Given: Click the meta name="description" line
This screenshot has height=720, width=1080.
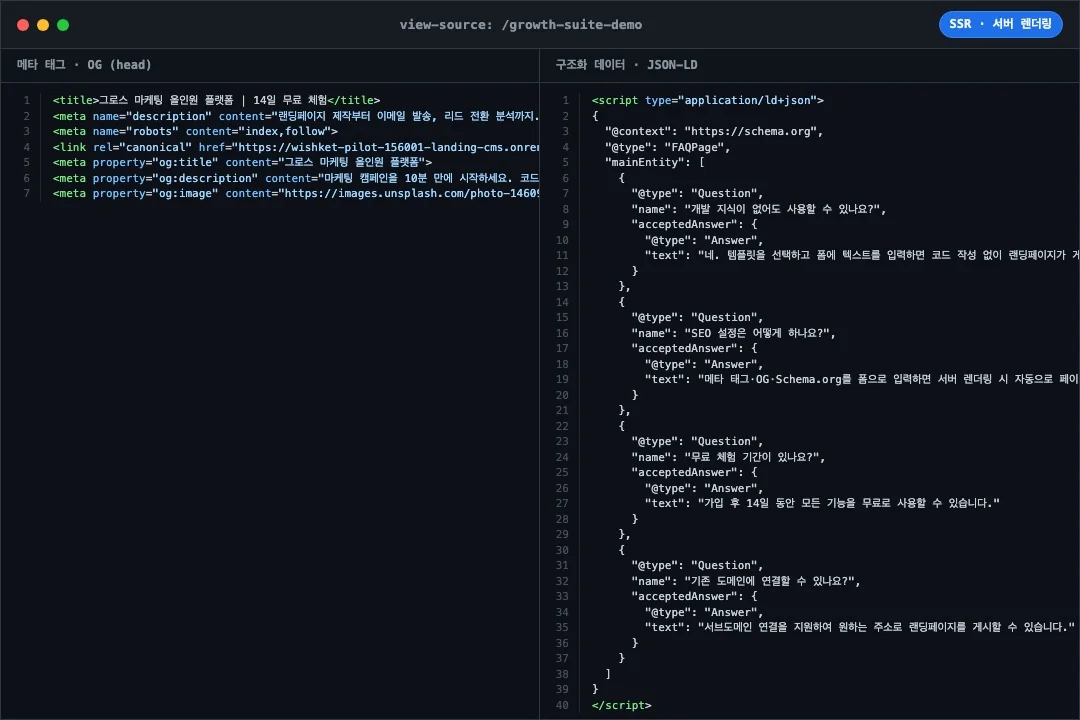Looking at the screenshot, I should click(x=295, y=116).
